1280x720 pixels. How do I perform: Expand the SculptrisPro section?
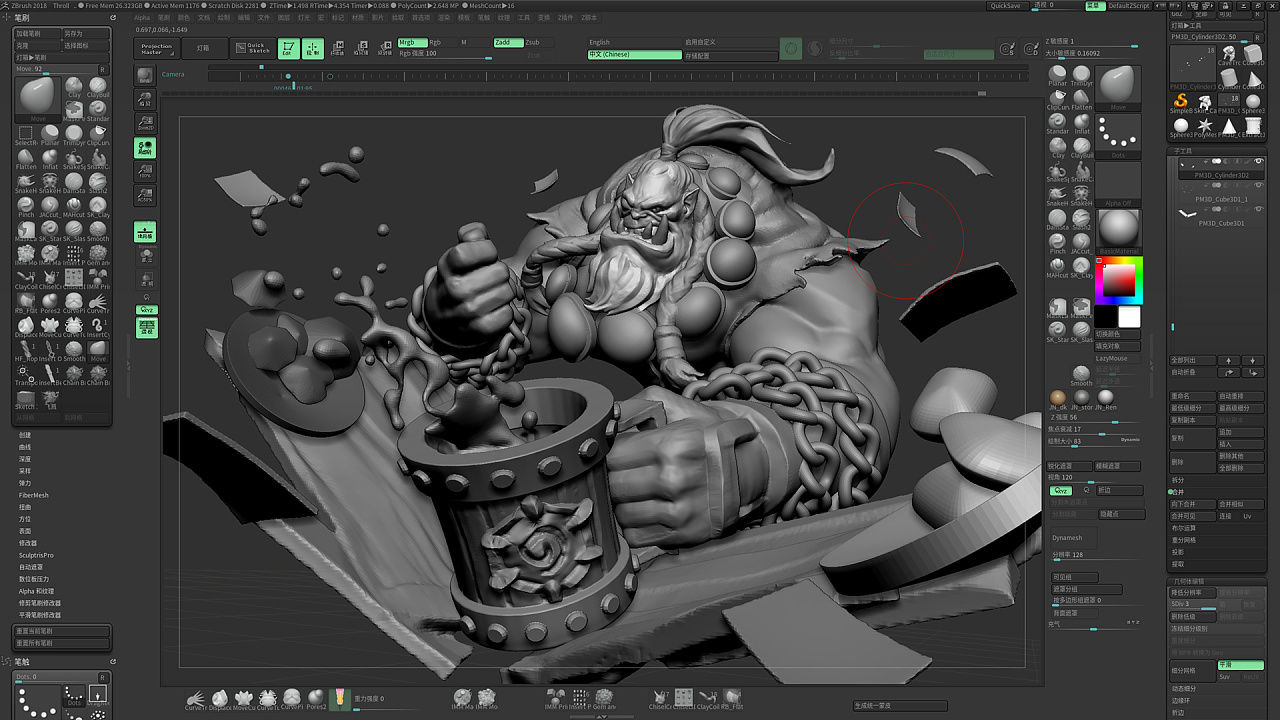pyautogui.click(x=36, y=555)
